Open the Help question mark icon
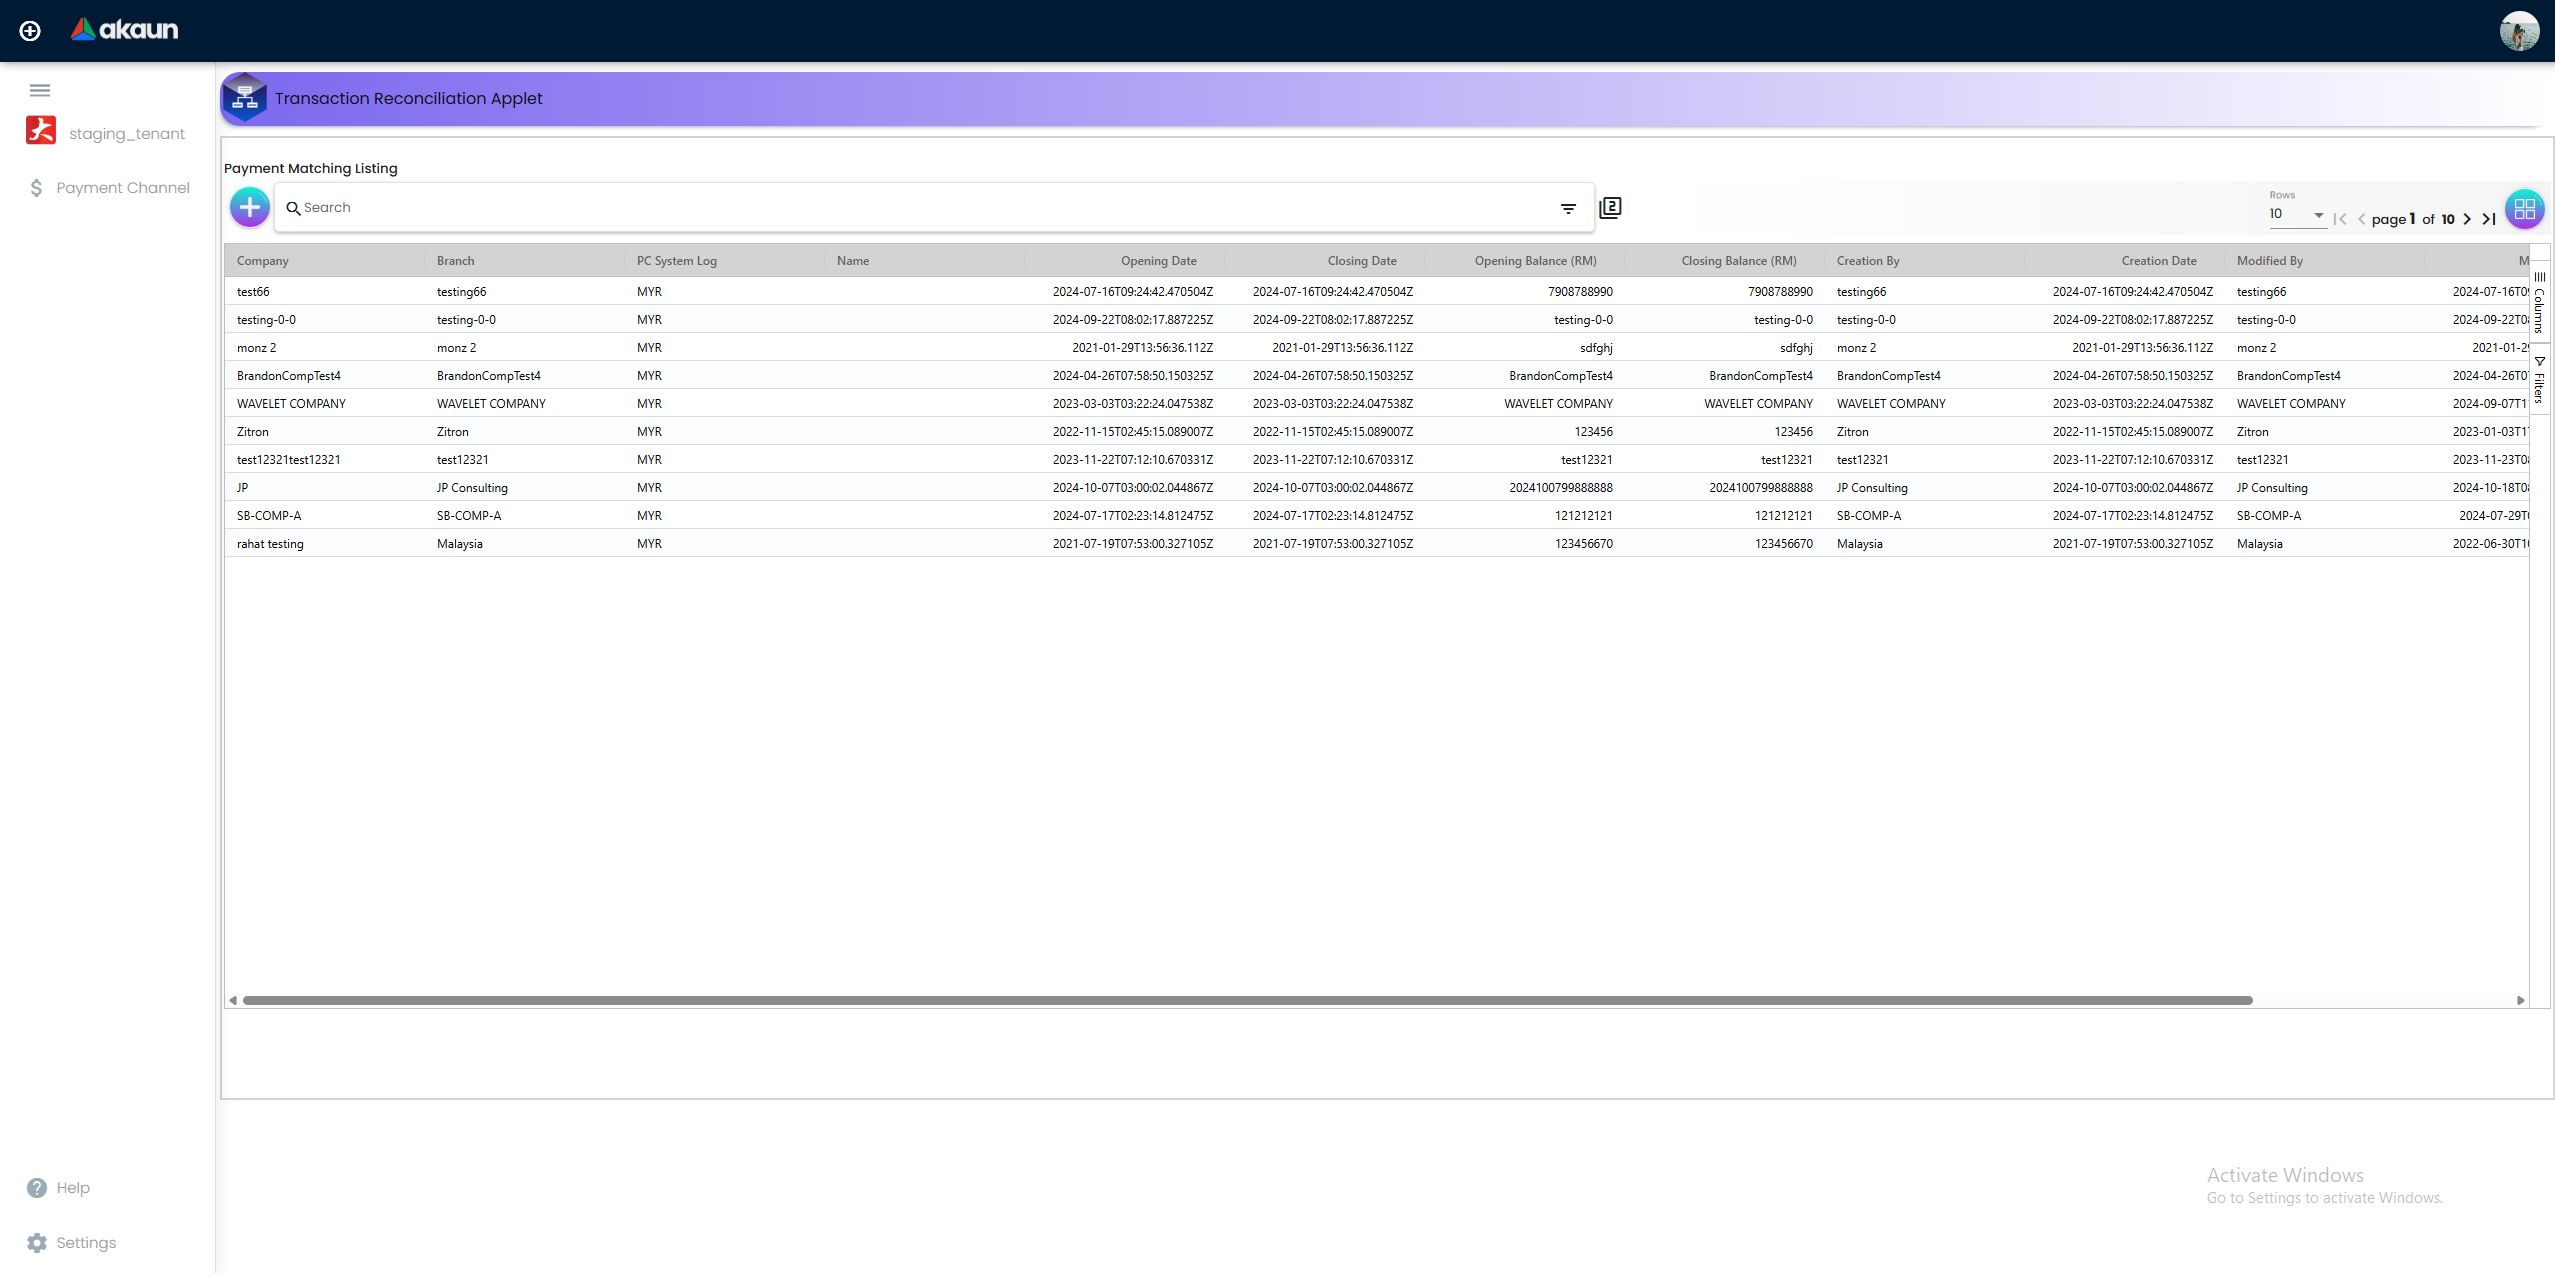This screenshot has height=1273, width=2555. pos(37,1188)
